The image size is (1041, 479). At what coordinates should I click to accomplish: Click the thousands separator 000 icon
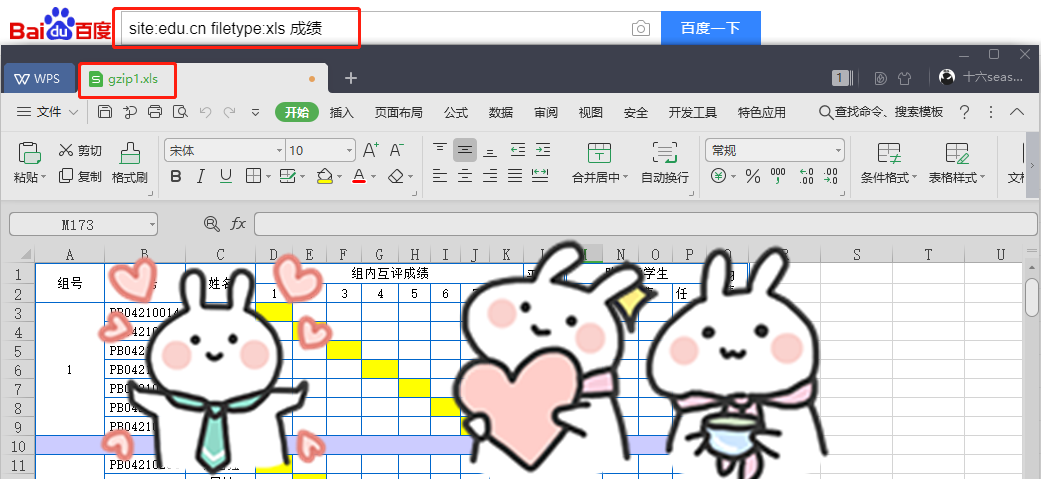778,176
